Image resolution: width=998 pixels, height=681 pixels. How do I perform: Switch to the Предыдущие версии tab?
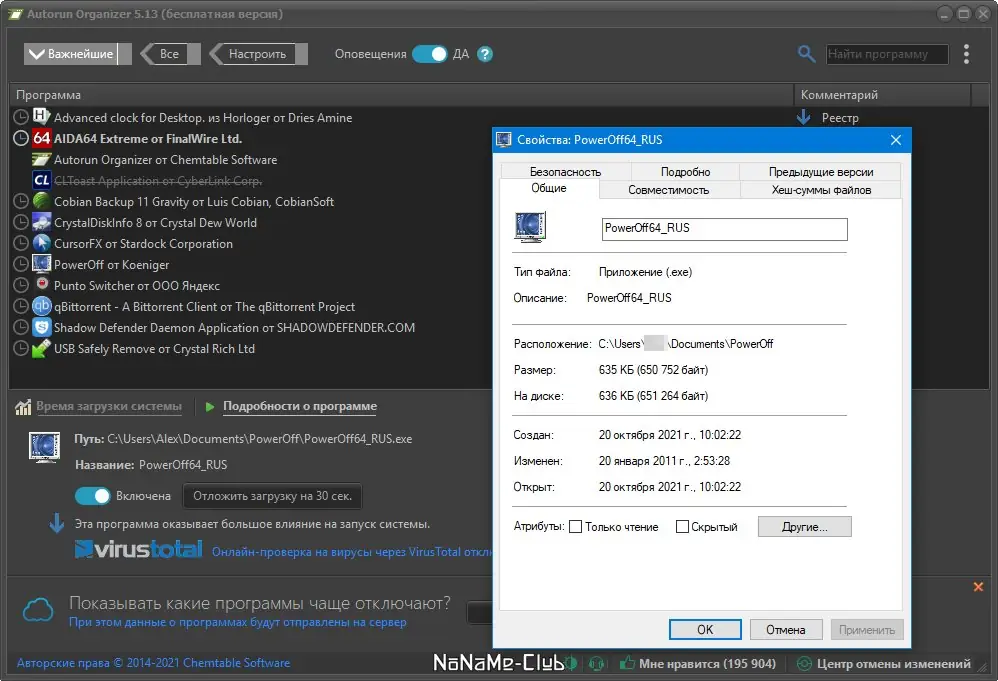821,172
